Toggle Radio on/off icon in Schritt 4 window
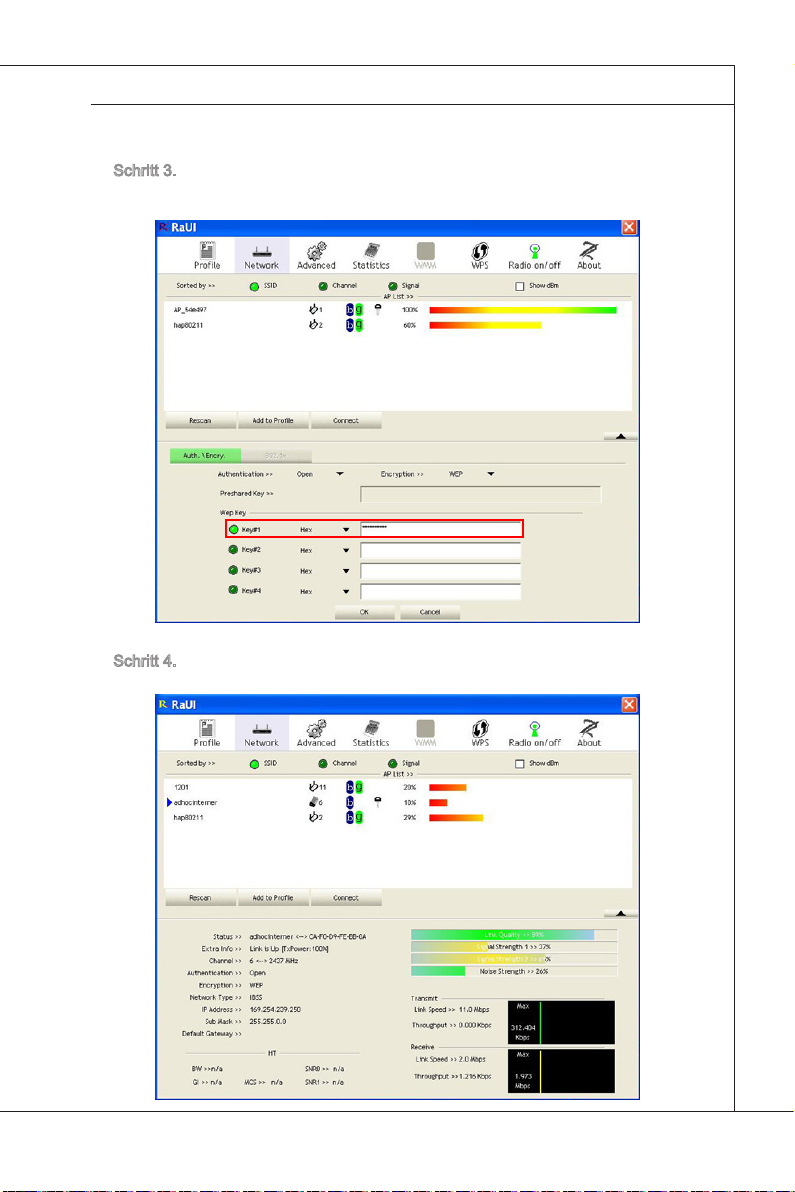The height and width of the screenshot is (1192, 795). (534, 733)
